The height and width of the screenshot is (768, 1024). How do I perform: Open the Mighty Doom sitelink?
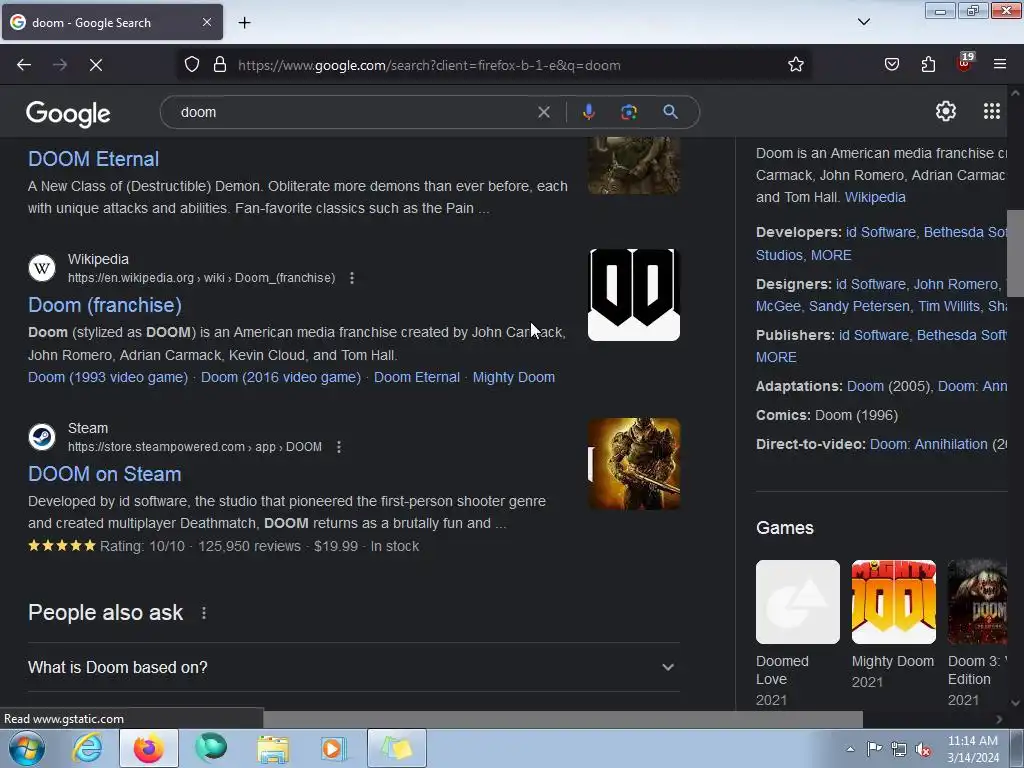[514, 377]
